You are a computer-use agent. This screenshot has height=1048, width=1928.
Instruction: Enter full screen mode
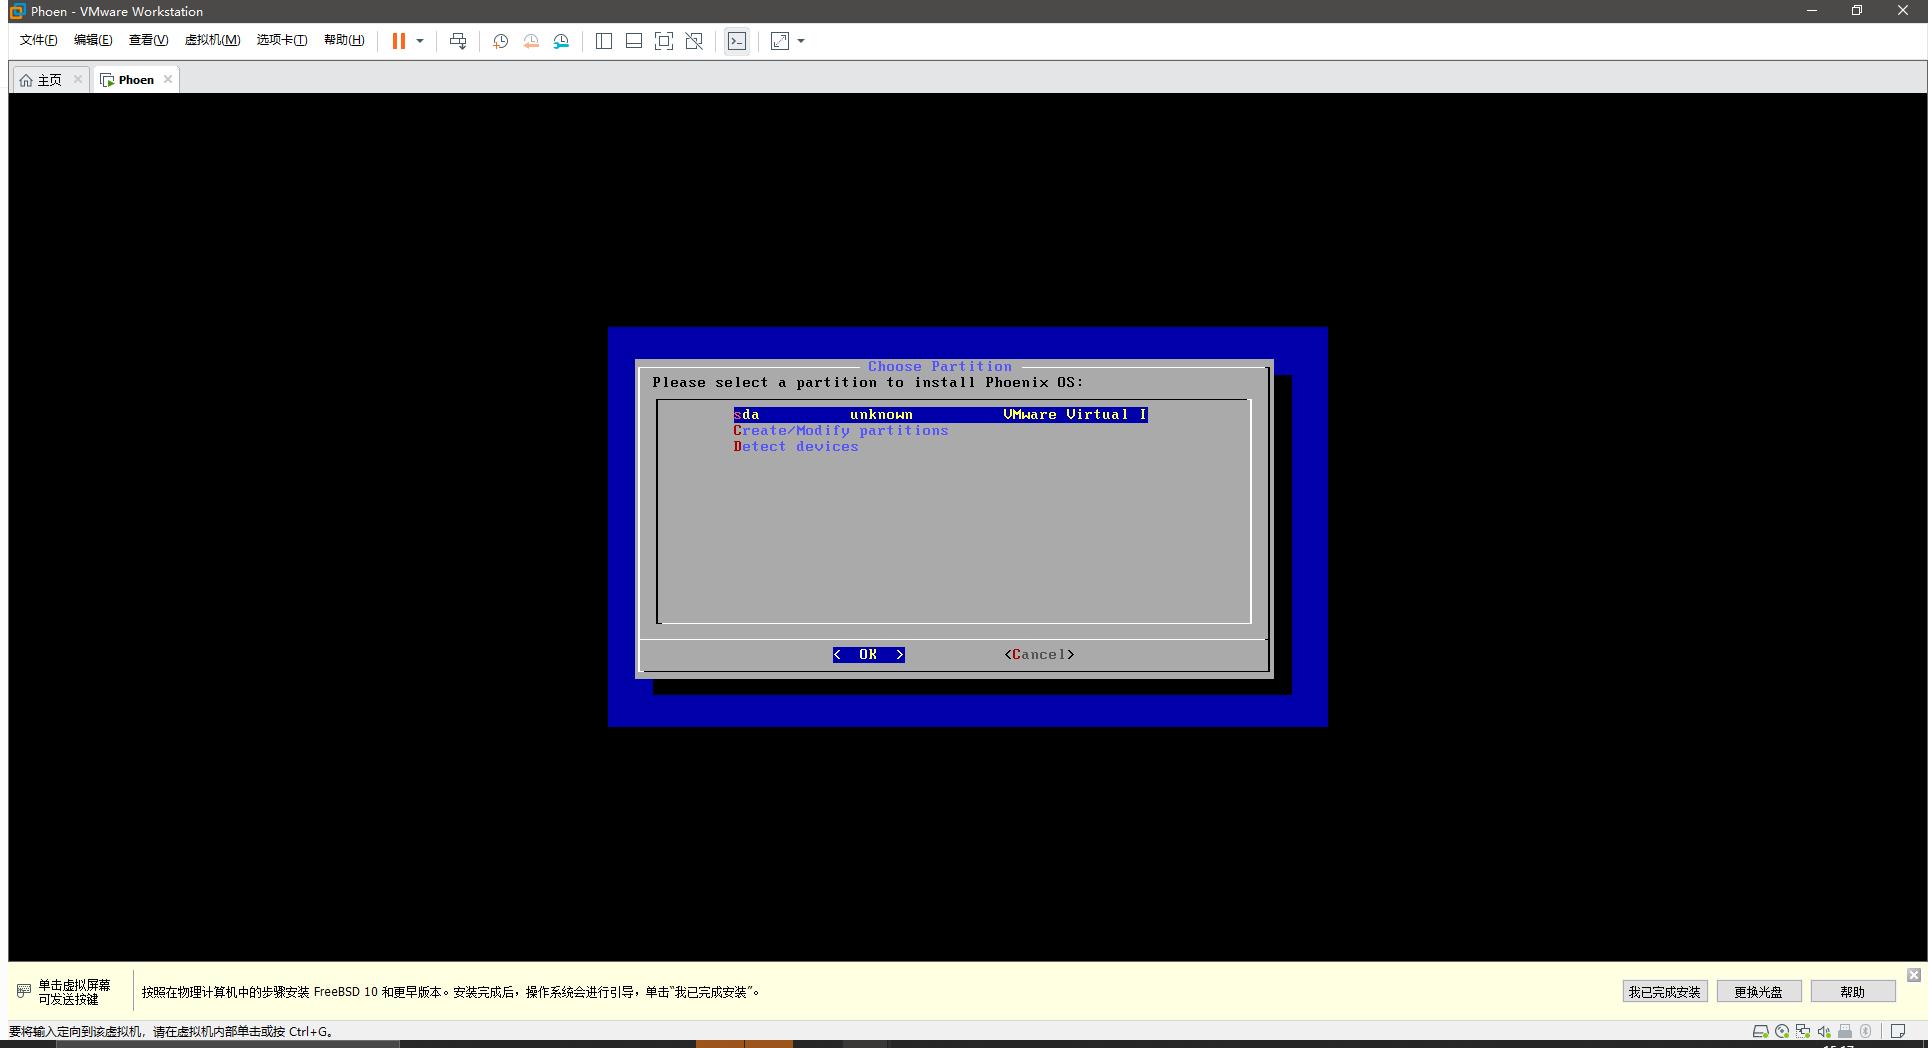coord(663,41)
